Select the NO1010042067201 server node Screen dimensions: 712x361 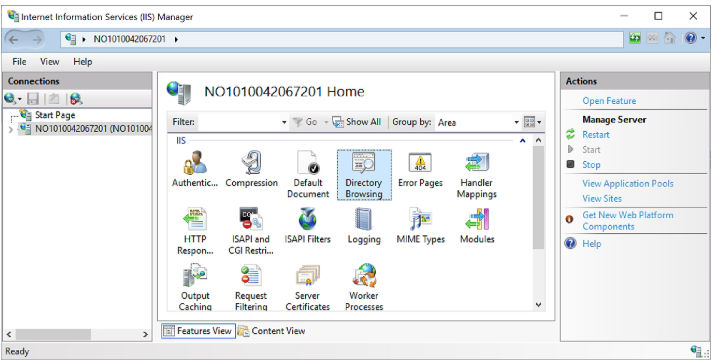pyautogui.click(x=93, y=129)
